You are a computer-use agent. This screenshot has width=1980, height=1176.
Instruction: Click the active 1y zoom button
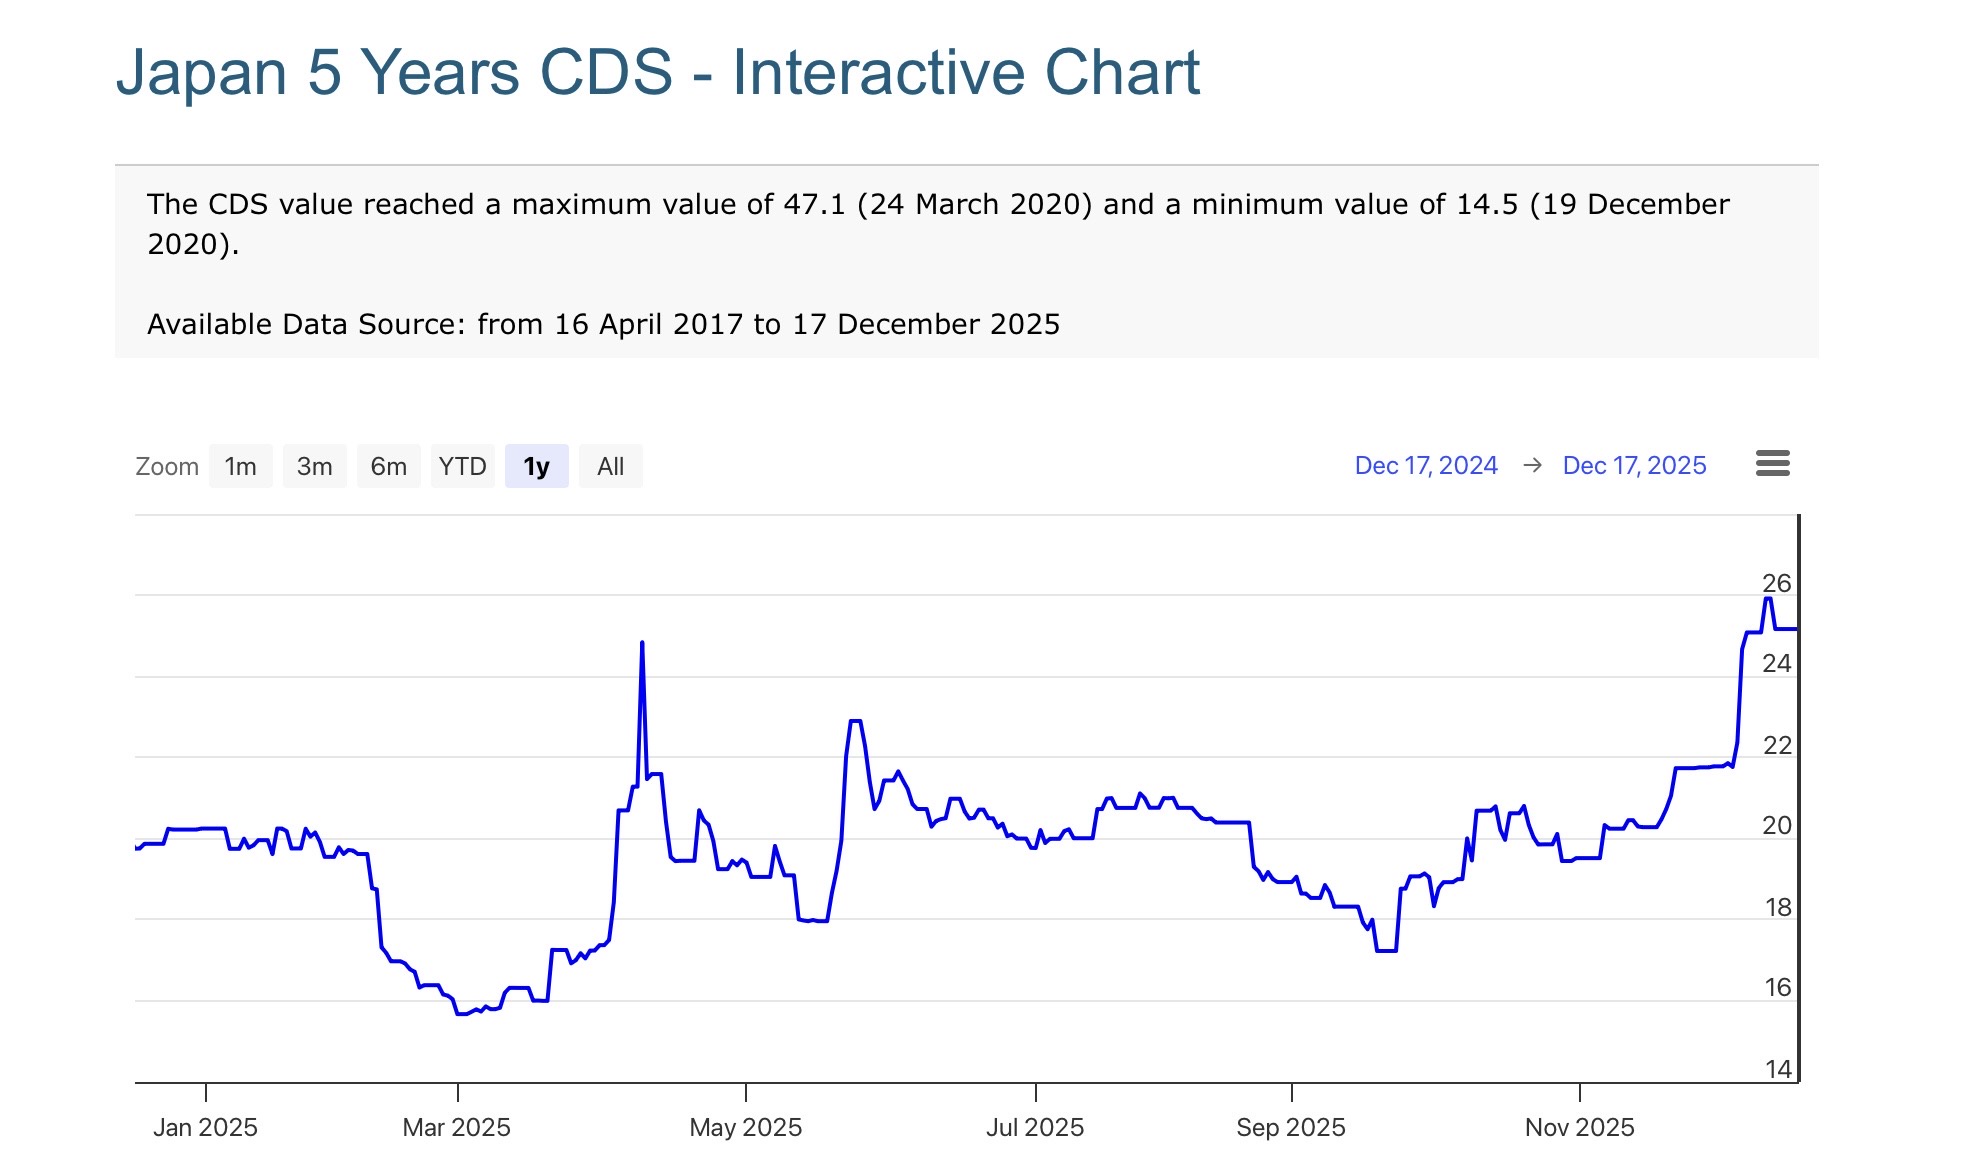pos(536,467)
